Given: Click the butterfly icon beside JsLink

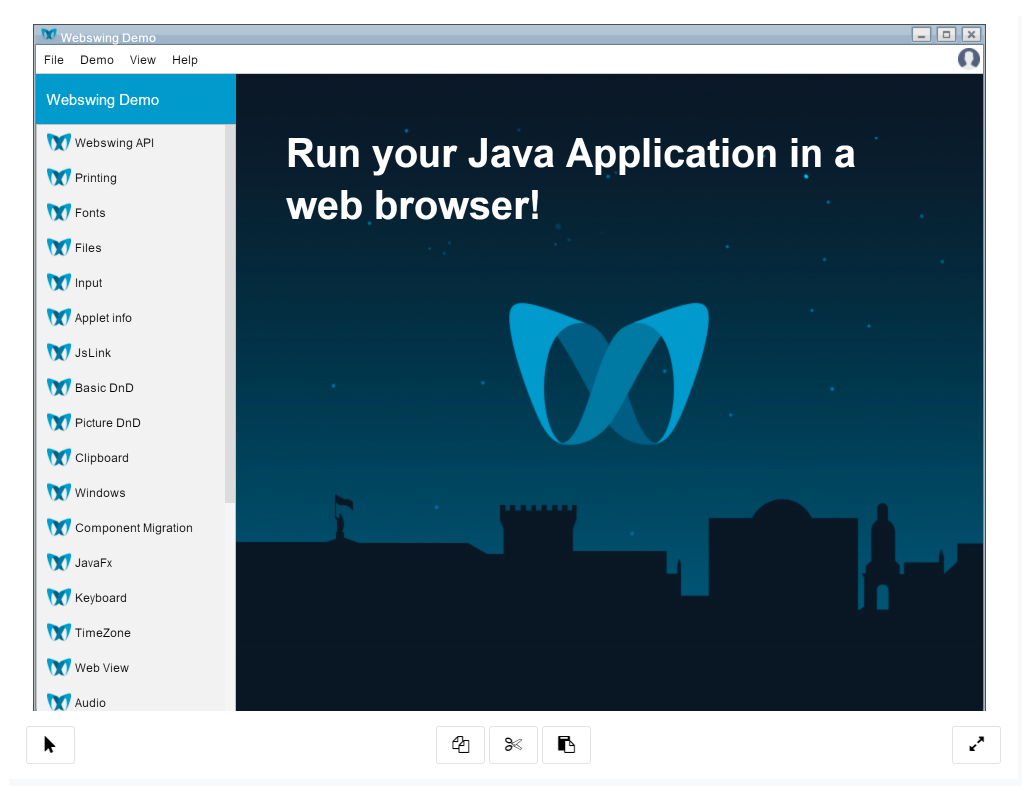Looking at the screenshot, I should 59,353.
